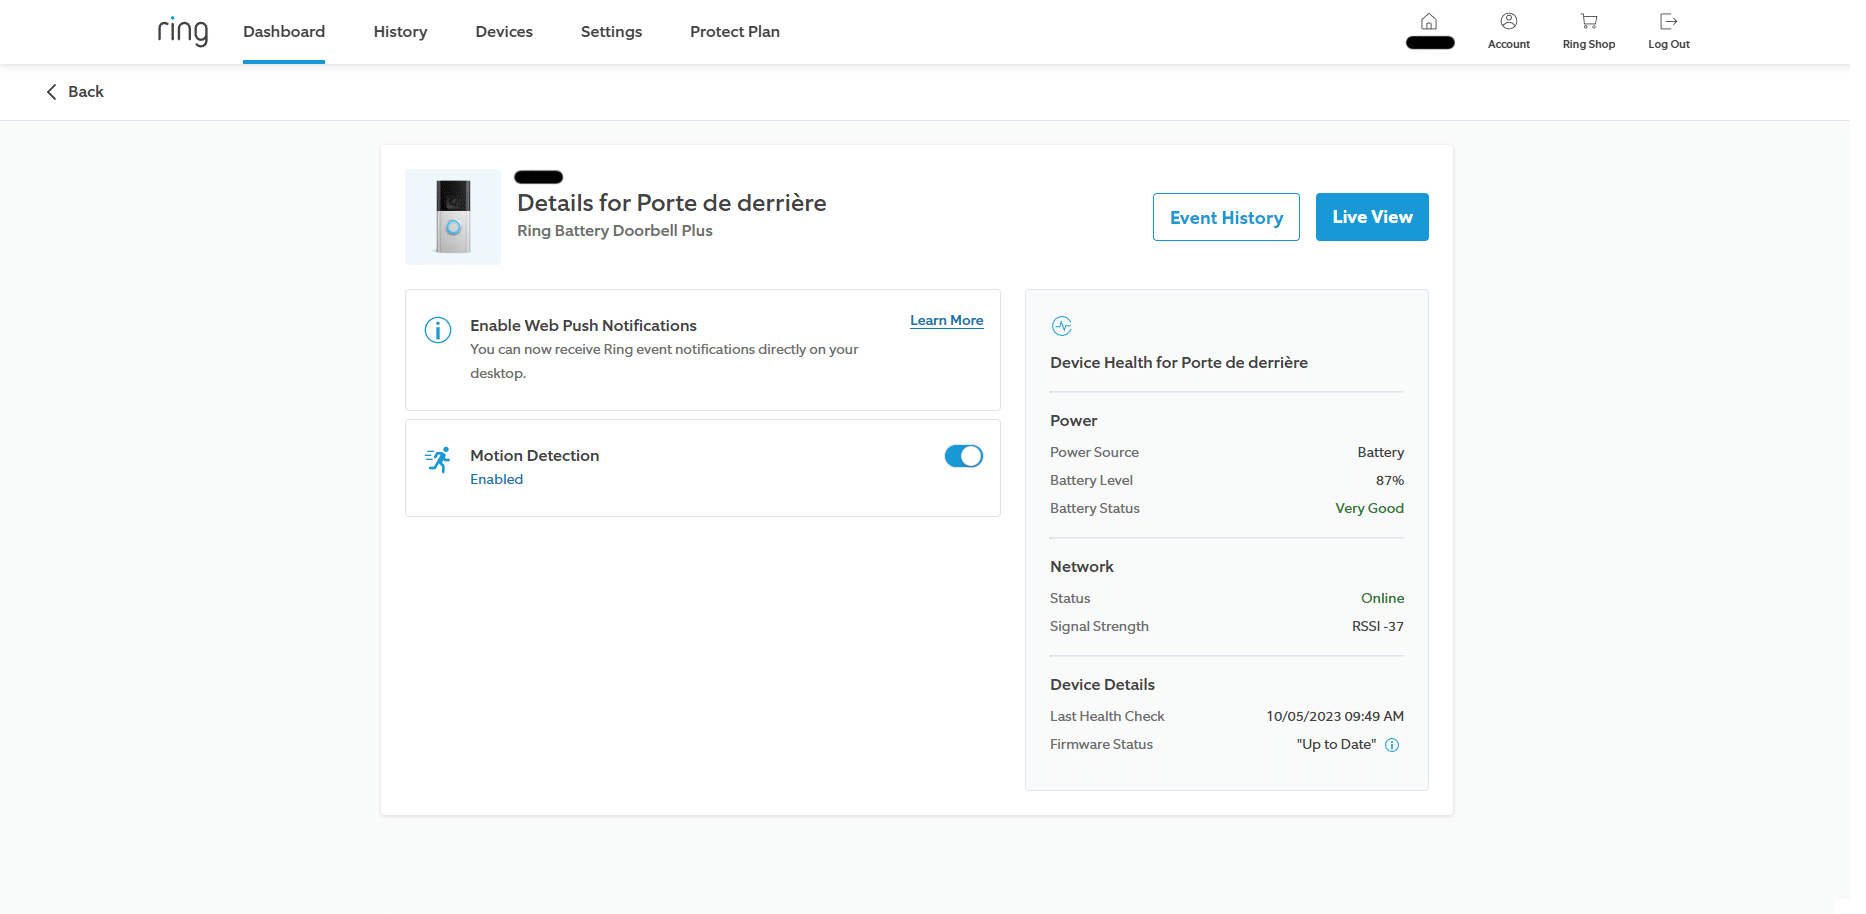Image resolution: width=1866 pixels, height=914 pixels.
Task: Click the Event History button
Action: point(1226,218)
